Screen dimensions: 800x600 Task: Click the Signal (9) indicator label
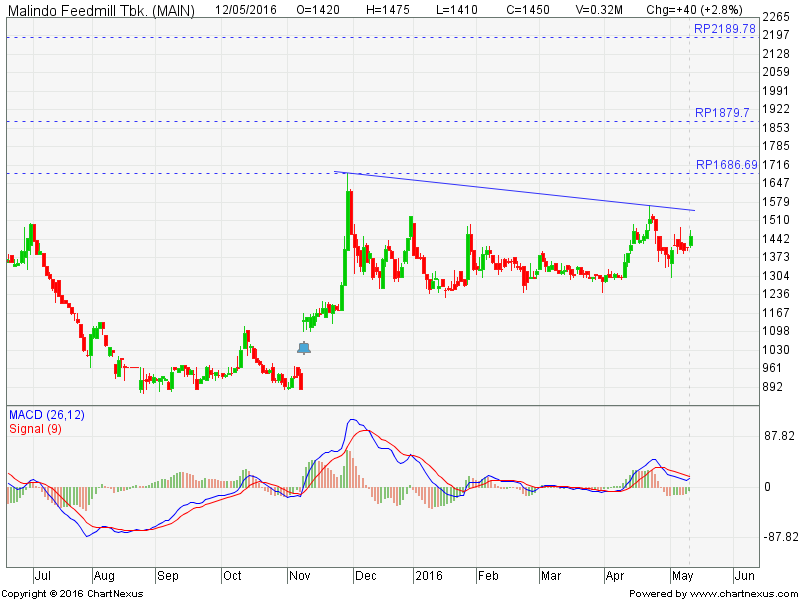tap(35, 429)
